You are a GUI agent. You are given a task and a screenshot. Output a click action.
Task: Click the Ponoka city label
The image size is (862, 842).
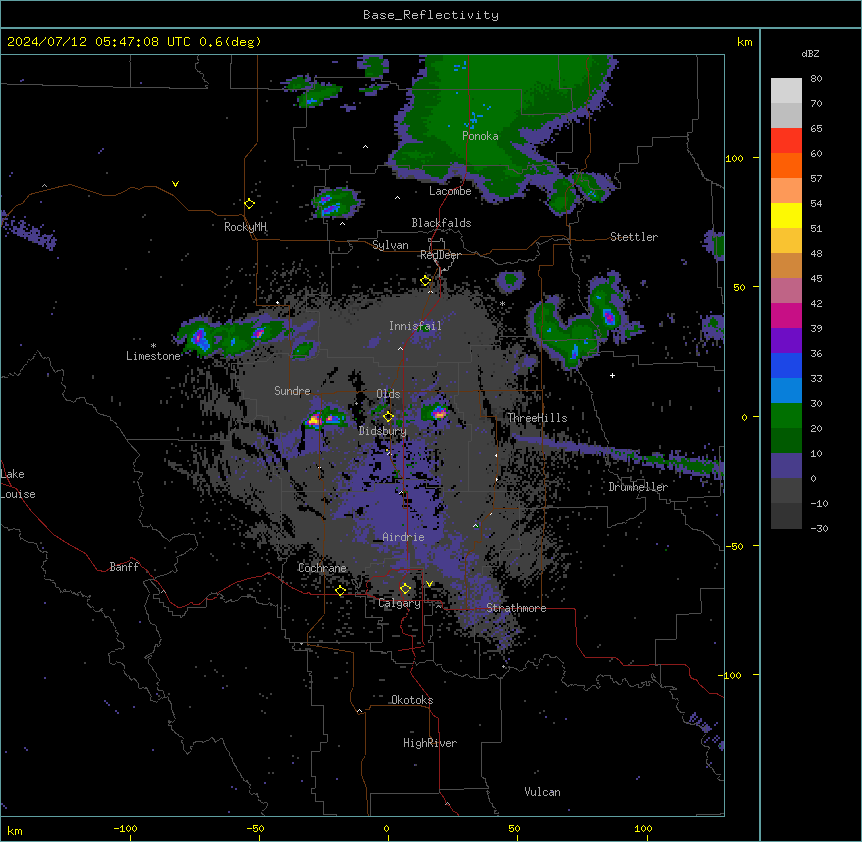tap(480, 136)
